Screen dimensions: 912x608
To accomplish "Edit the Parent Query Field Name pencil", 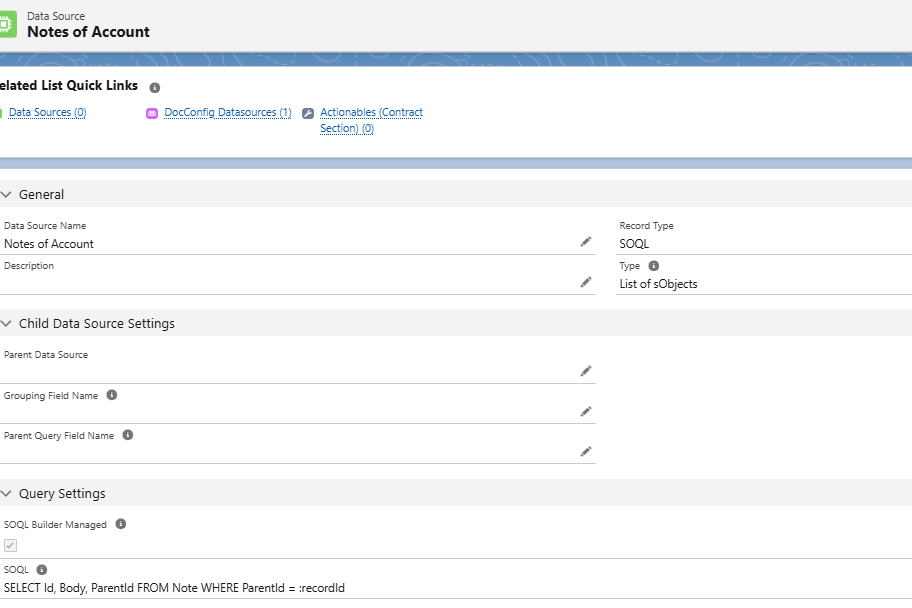I will coord(586,451).
